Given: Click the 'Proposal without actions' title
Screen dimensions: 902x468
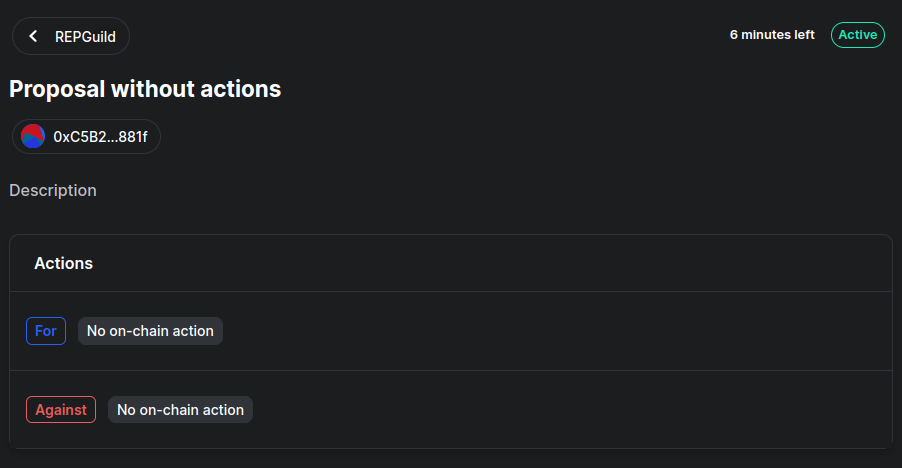Looking at the screenshot, I should (x=145, y=89).
